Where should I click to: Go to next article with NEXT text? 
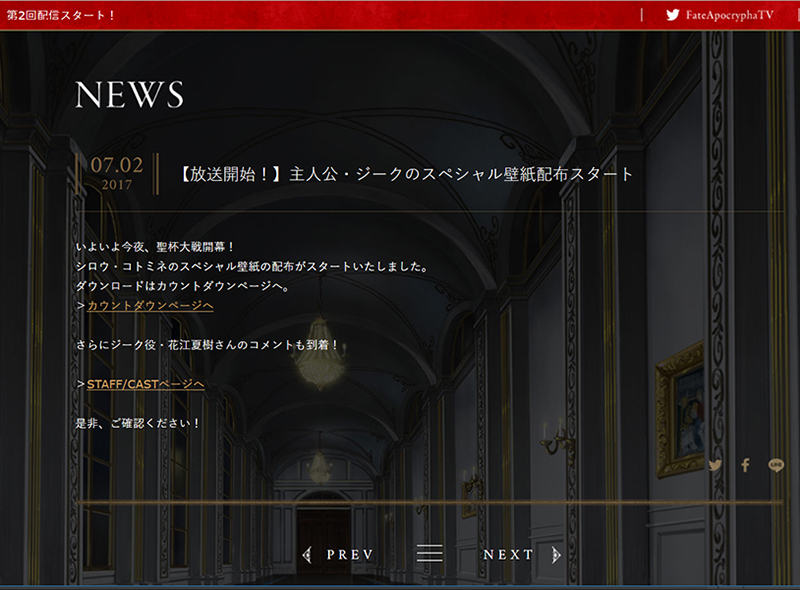tap(509, 554)
